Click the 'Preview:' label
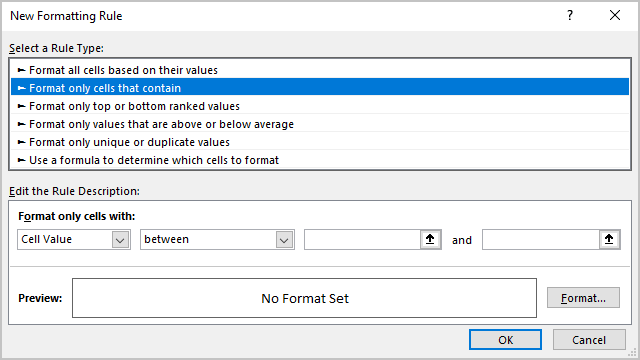Screen dimensions: 640x360 pyautogui.click(x=40, y=298)
